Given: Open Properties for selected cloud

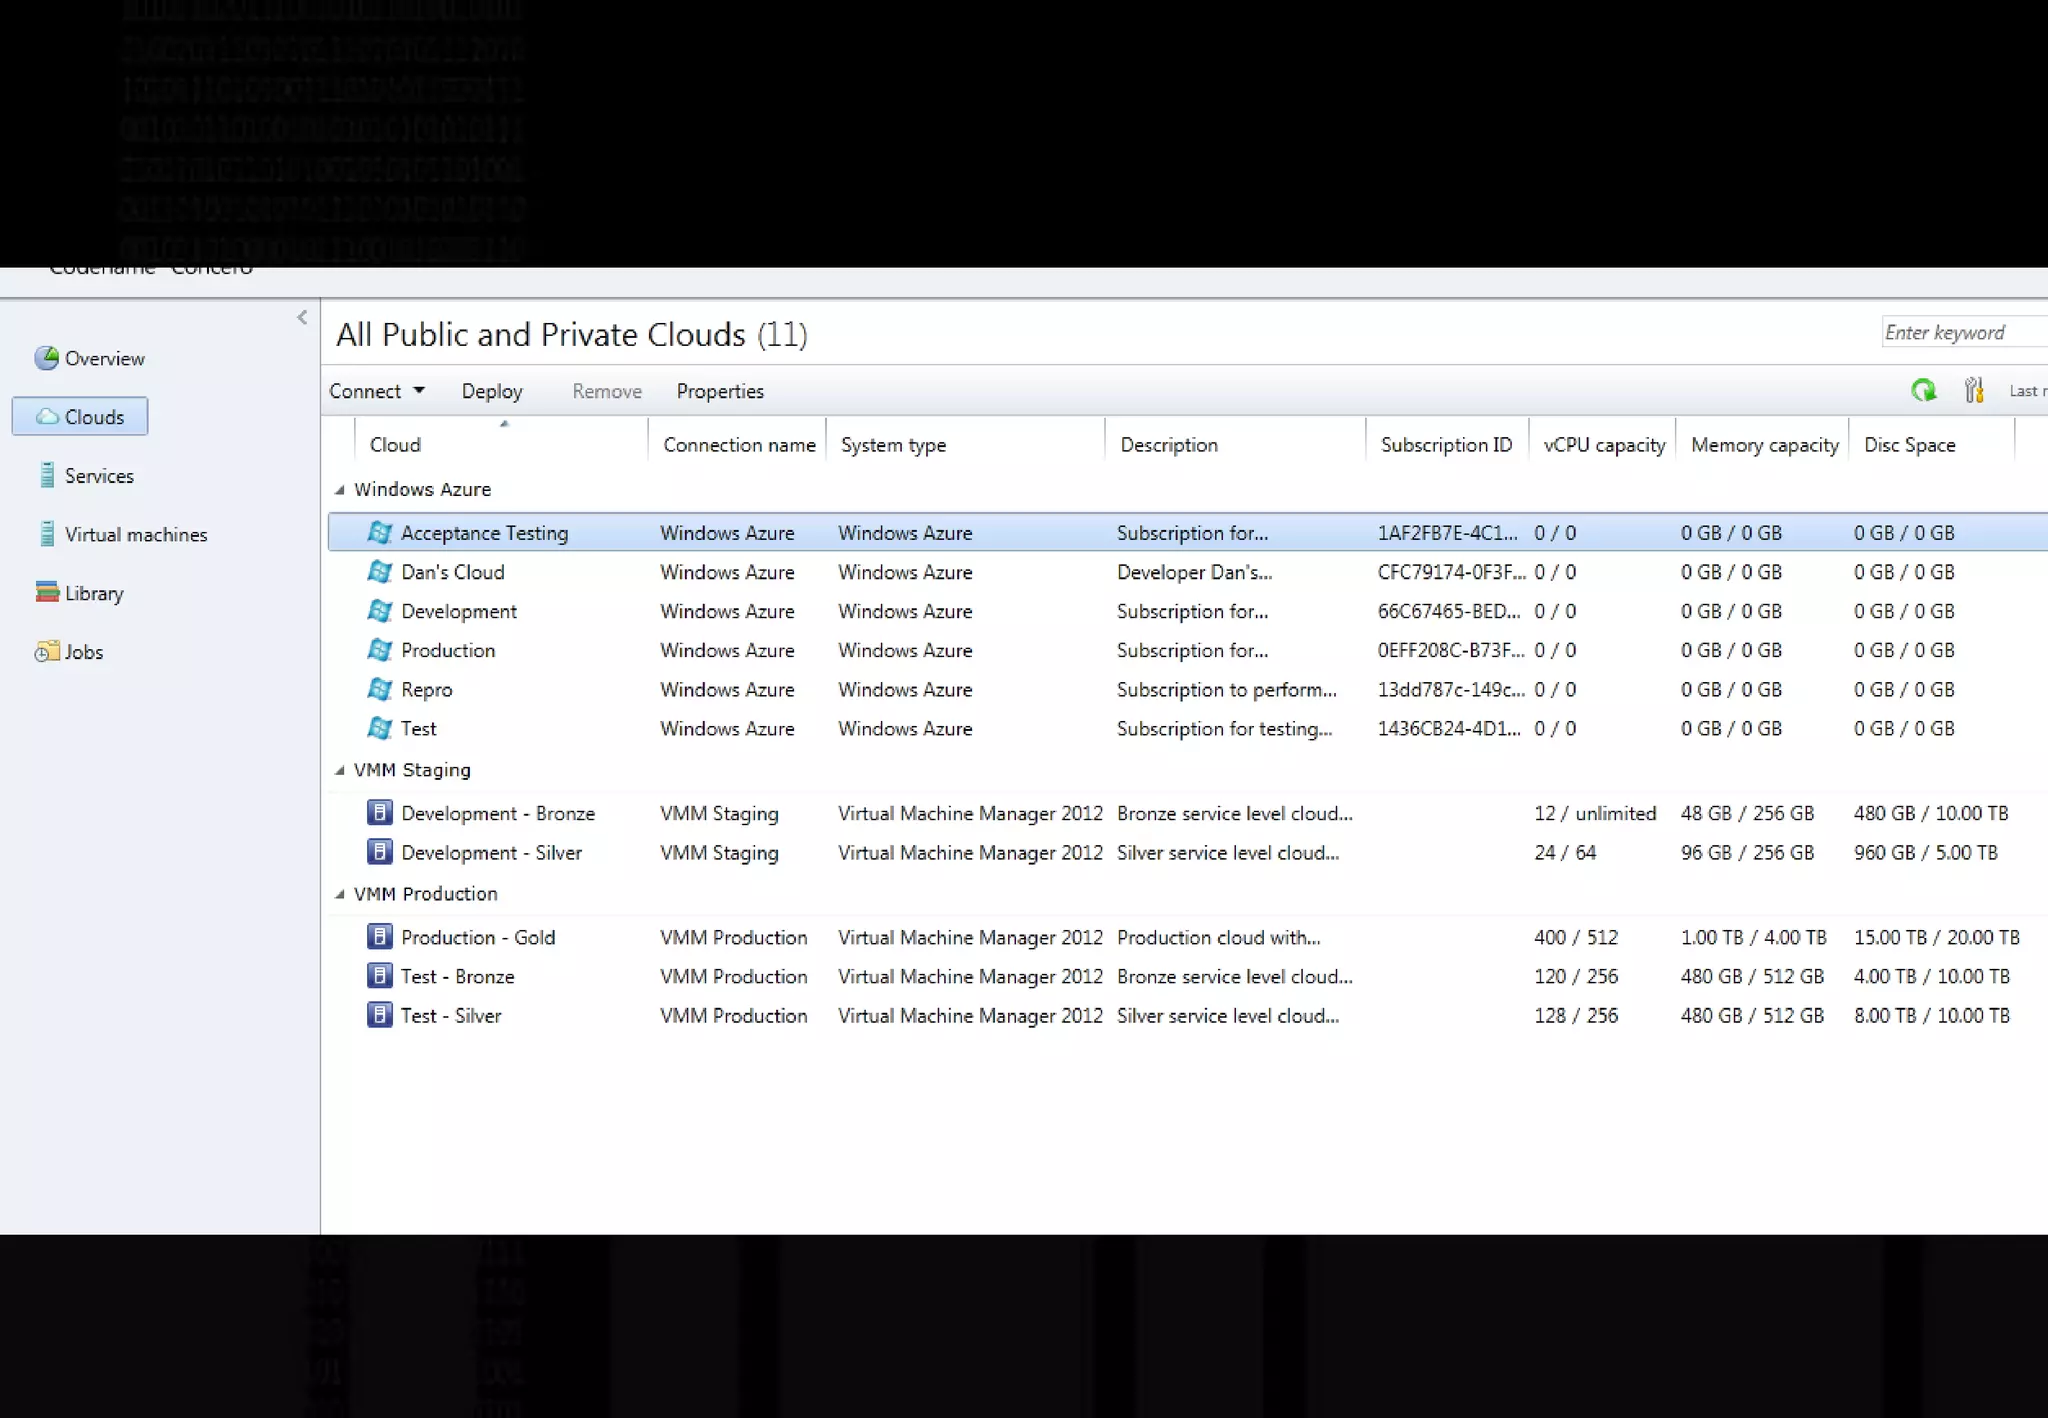Looking at the screenshot, I should (719, 391).
